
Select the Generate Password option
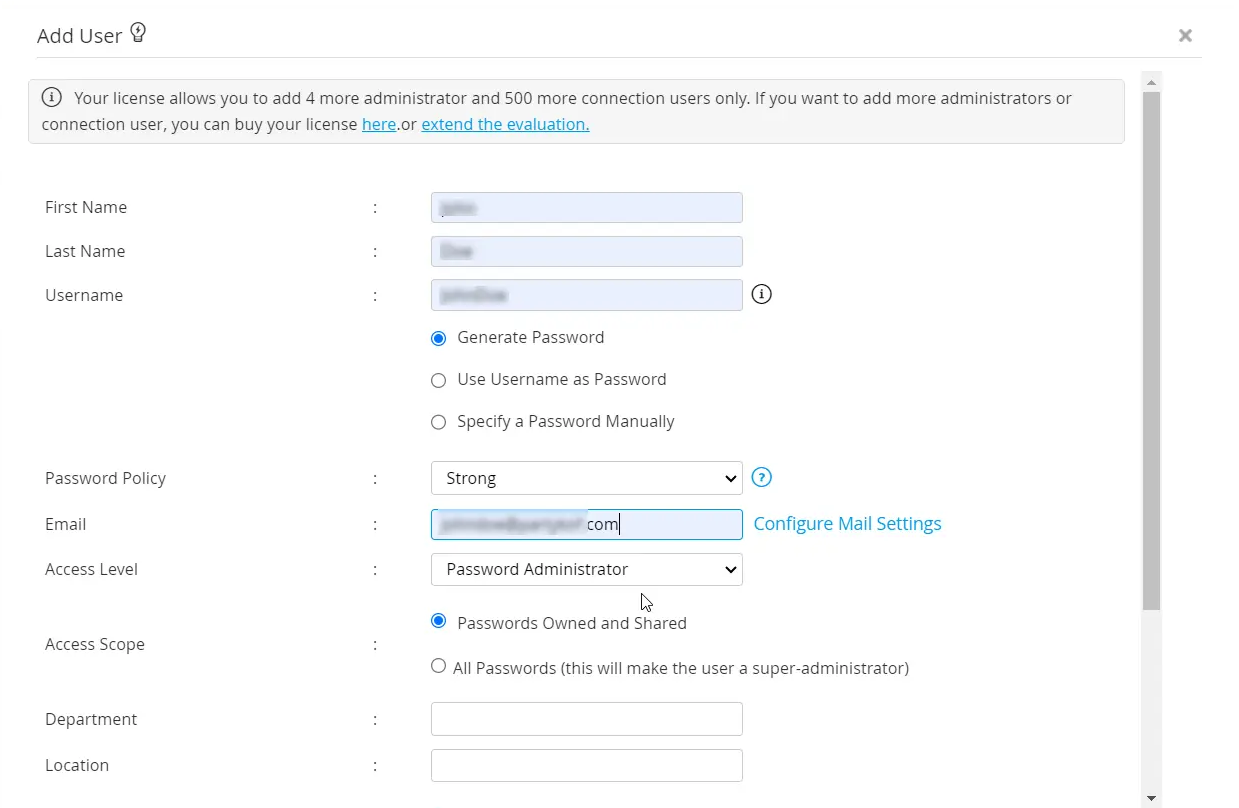coord(438,338)
